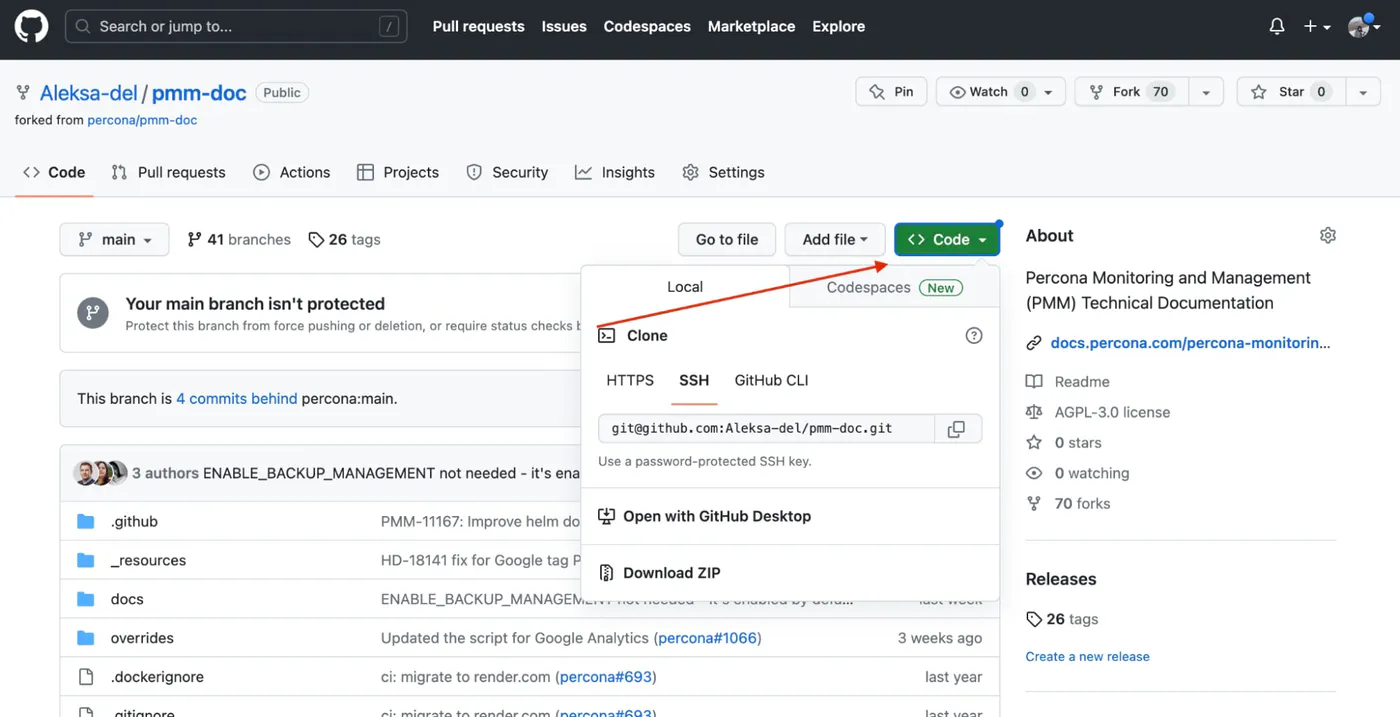Select the Codespaces tab in clone popup
Image resolution: width=1400 pixels, height=717 pixels.
pyautogui.click(x=894, y=287)
